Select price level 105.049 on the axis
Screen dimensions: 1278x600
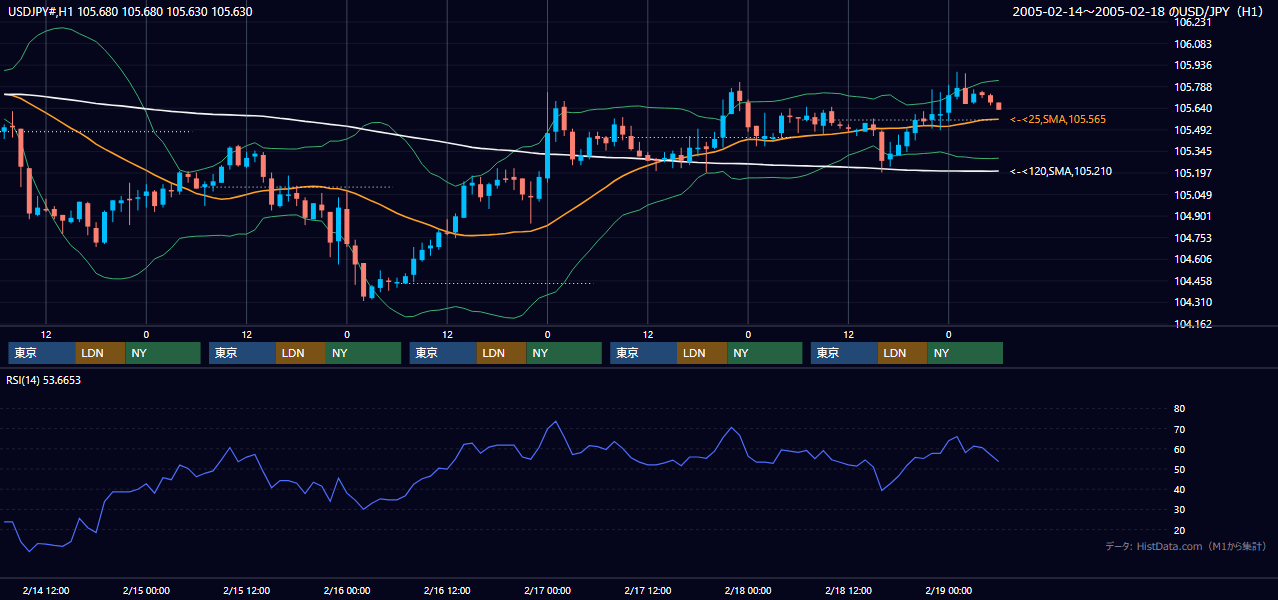pos(1193,194)
